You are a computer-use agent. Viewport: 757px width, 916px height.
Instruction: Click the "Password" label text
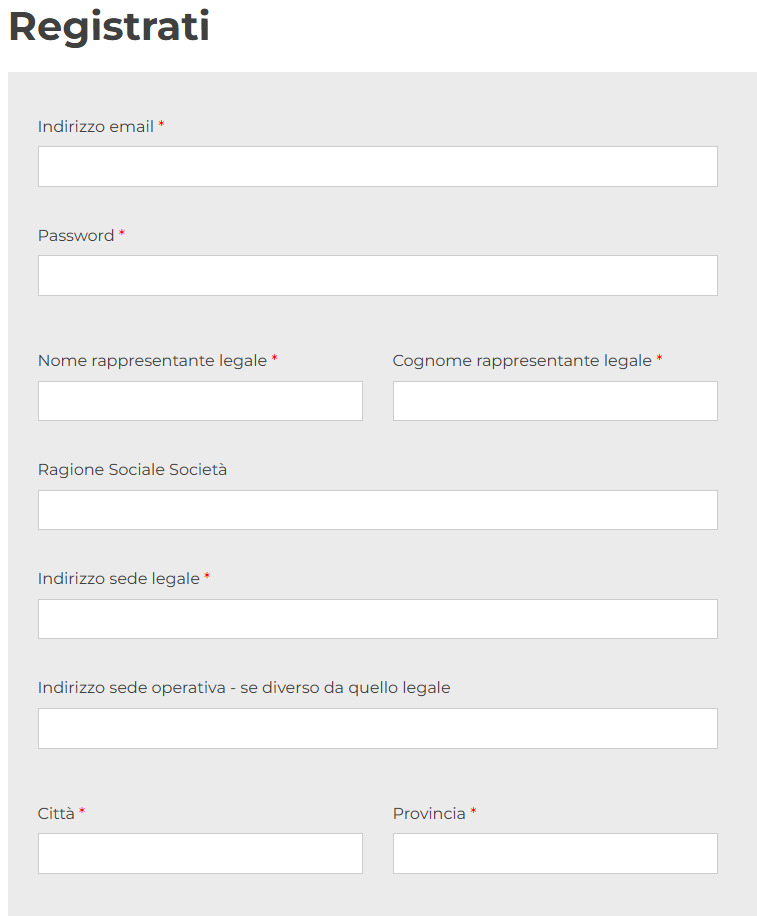(76, 236)
